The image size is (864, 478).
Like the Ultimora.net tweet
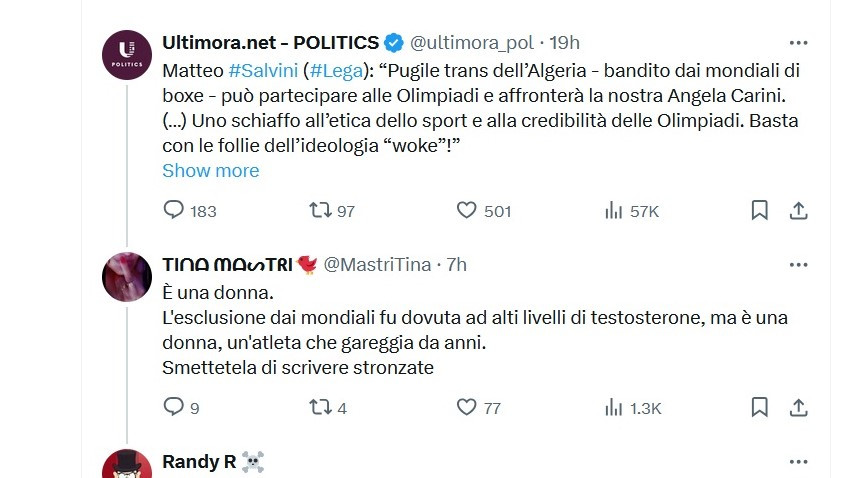[466, 211]
